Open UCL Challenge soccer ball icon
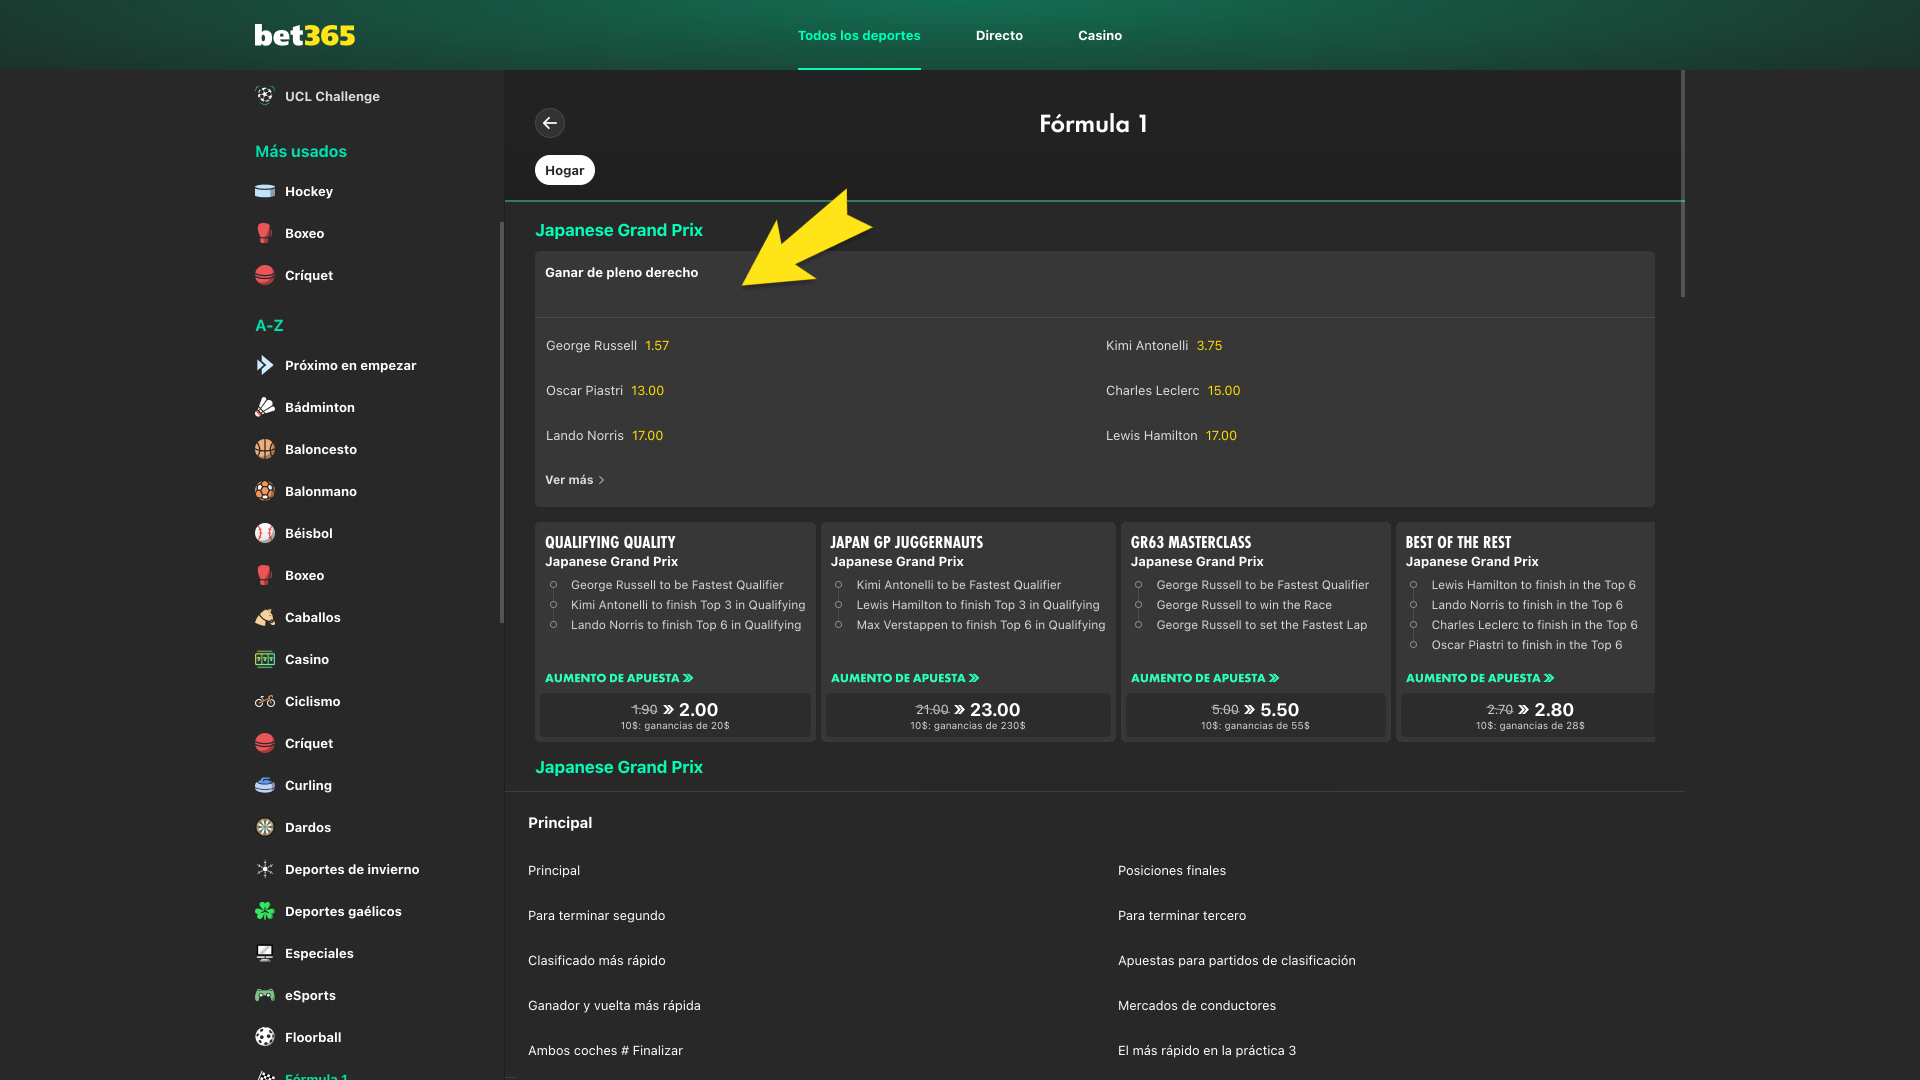Image resolution: width=1920 pixels, height=1080 pixels. 265,96
